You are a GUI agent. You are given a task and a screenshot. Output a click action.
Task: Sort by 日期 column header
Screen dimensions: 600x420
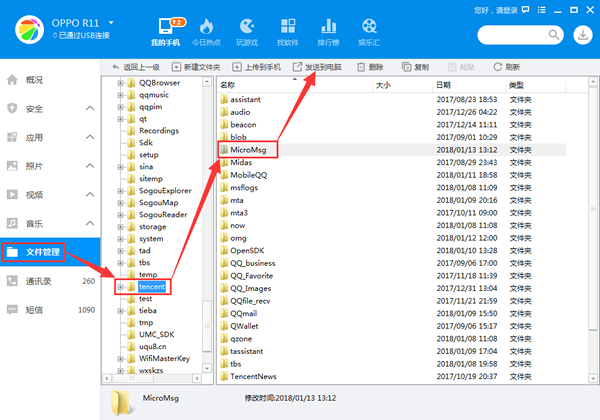[x=470, y=85]
